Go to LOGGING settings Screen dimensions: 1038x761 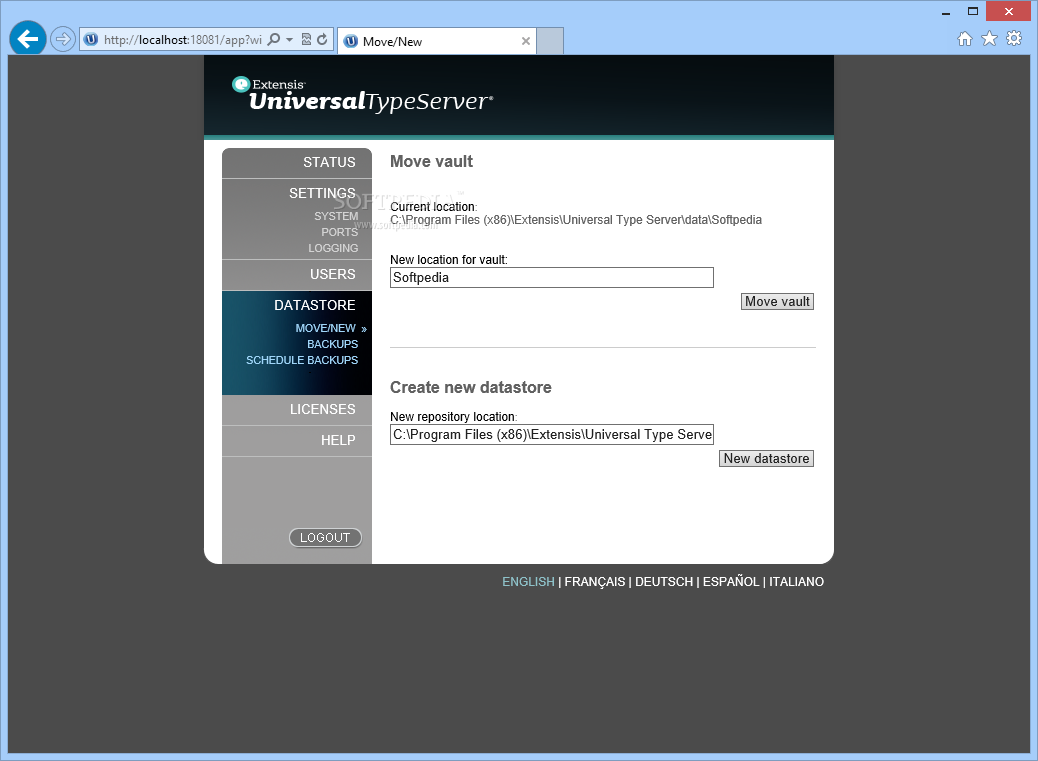pyautogui.click(x=332, y=248)
